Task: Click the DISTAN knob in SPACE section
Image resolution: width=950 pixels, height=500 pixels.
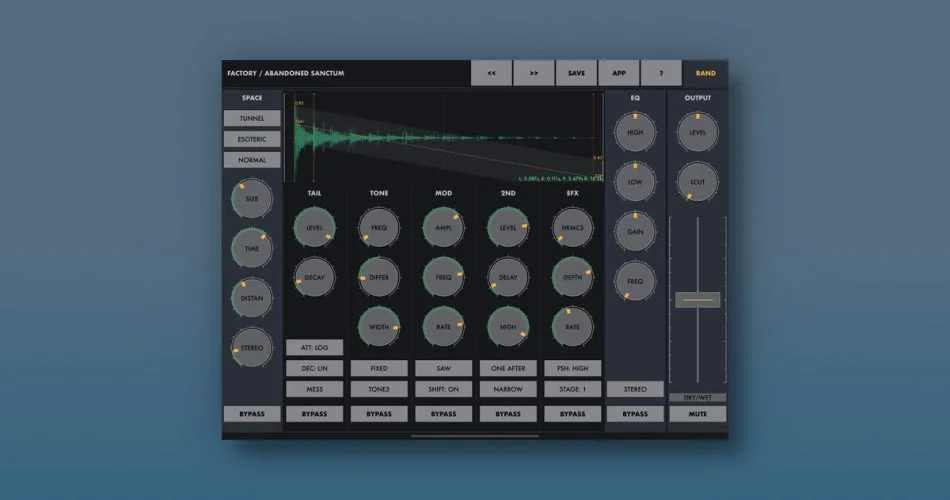Action: (x=251, y=298)
